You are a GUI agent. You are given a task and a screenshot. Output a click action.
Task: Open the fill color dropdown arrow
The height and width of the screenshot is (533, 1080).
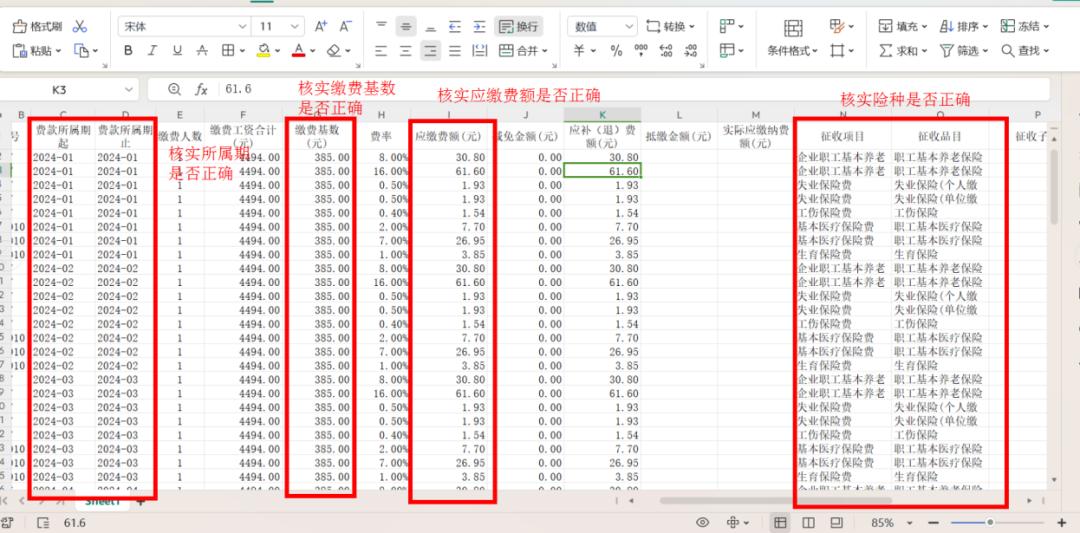pos(278,51)
